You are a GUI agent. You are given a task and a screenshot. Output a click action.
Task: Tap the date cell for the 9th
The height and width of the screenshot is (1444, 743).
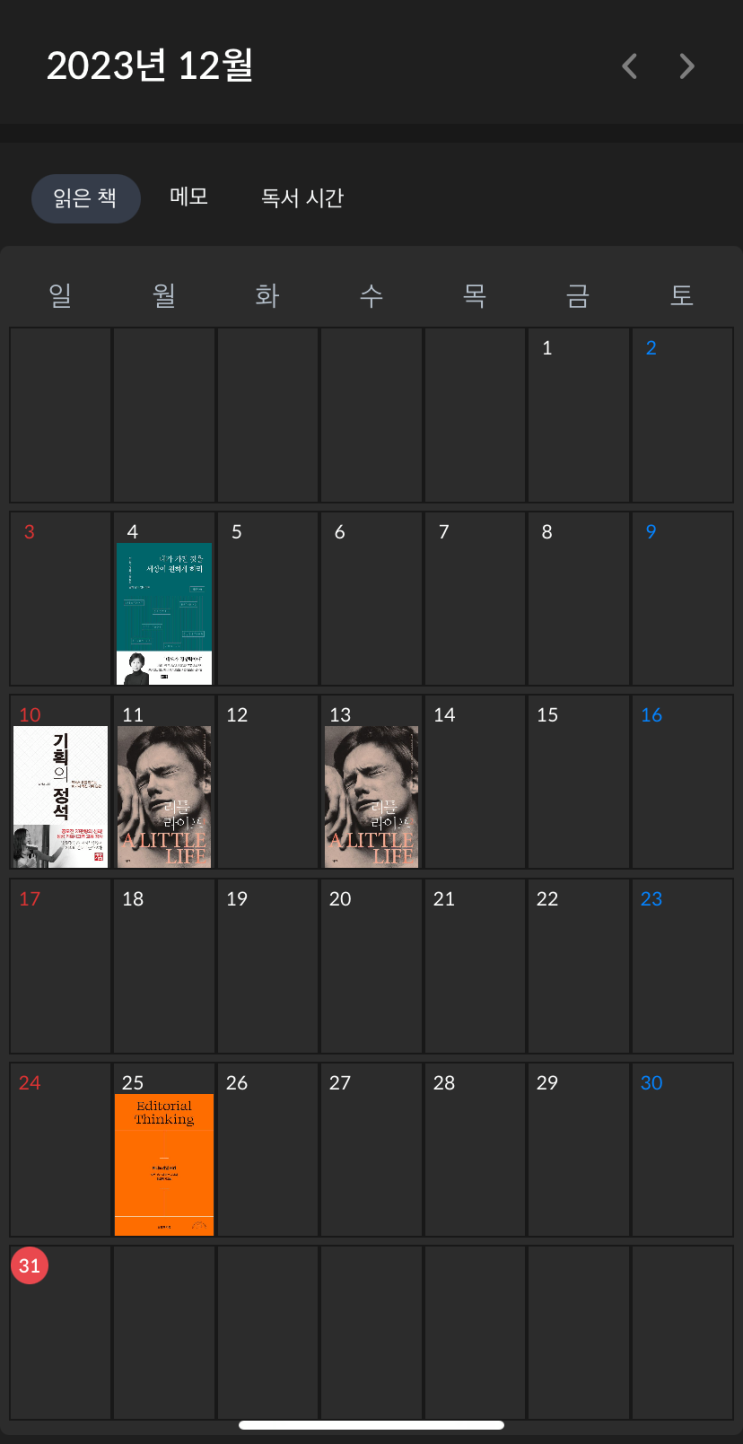click(x=682, y=599)
